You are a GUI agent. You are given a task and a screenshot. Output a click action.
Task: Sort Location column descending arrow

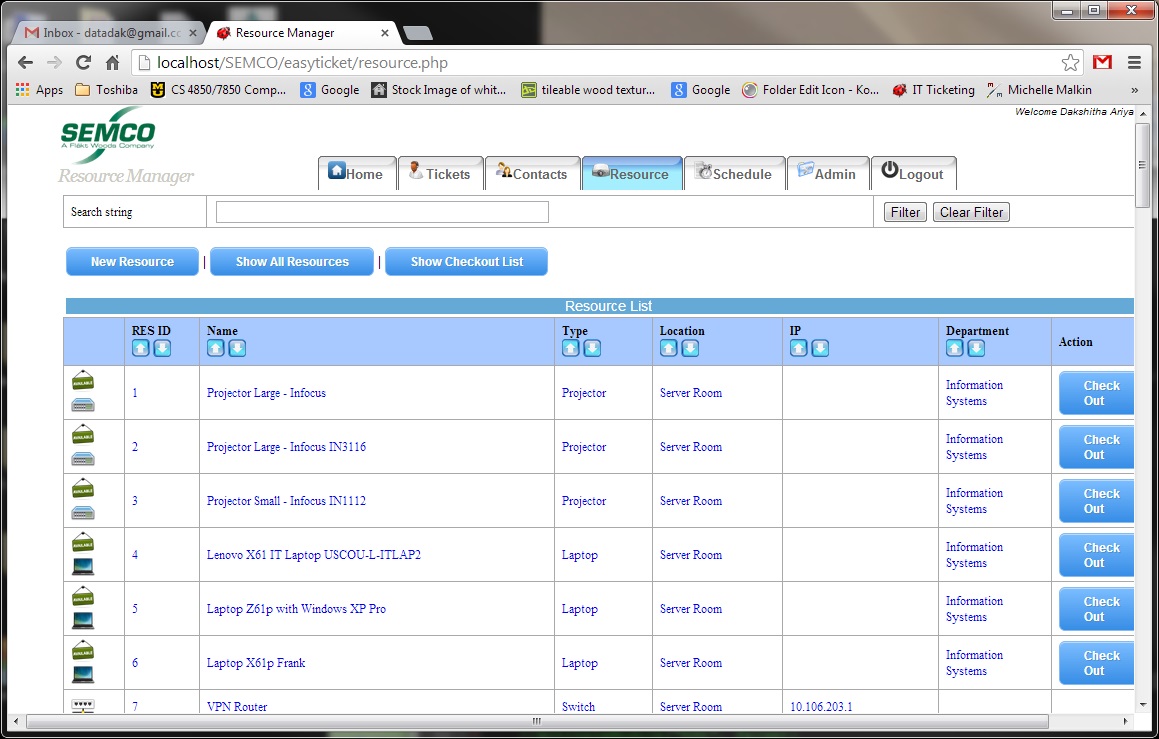pyautogui.click(x=690, y=348)
